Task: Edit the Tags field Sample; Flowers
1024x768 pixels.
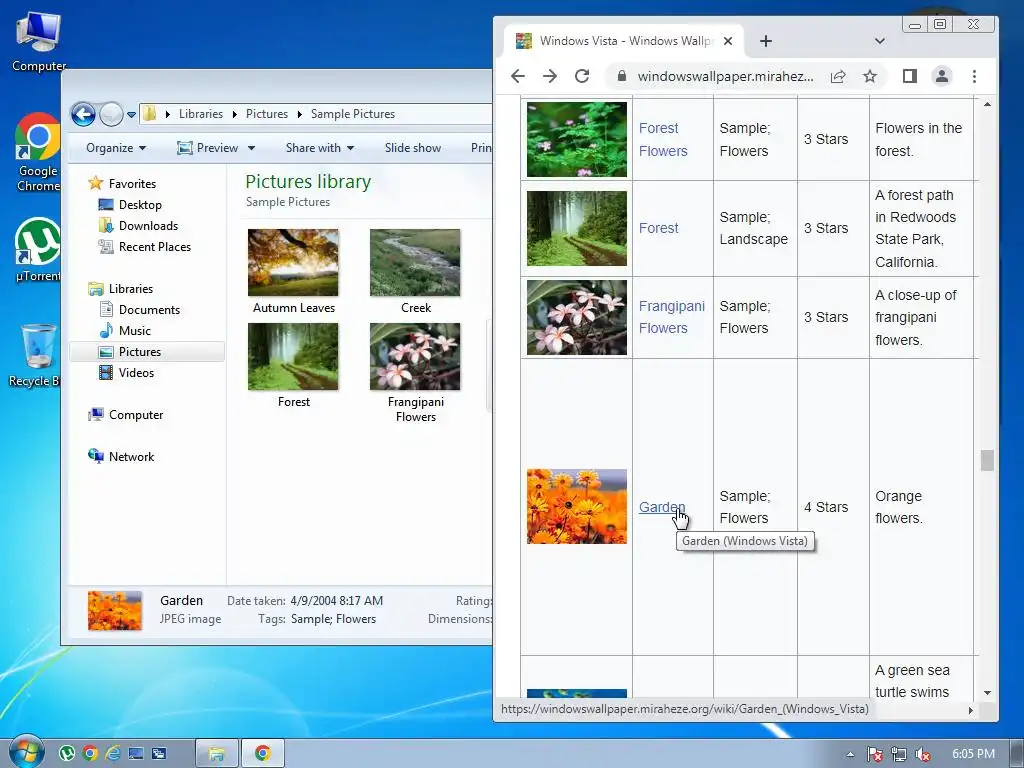Action: pos(333,618)
